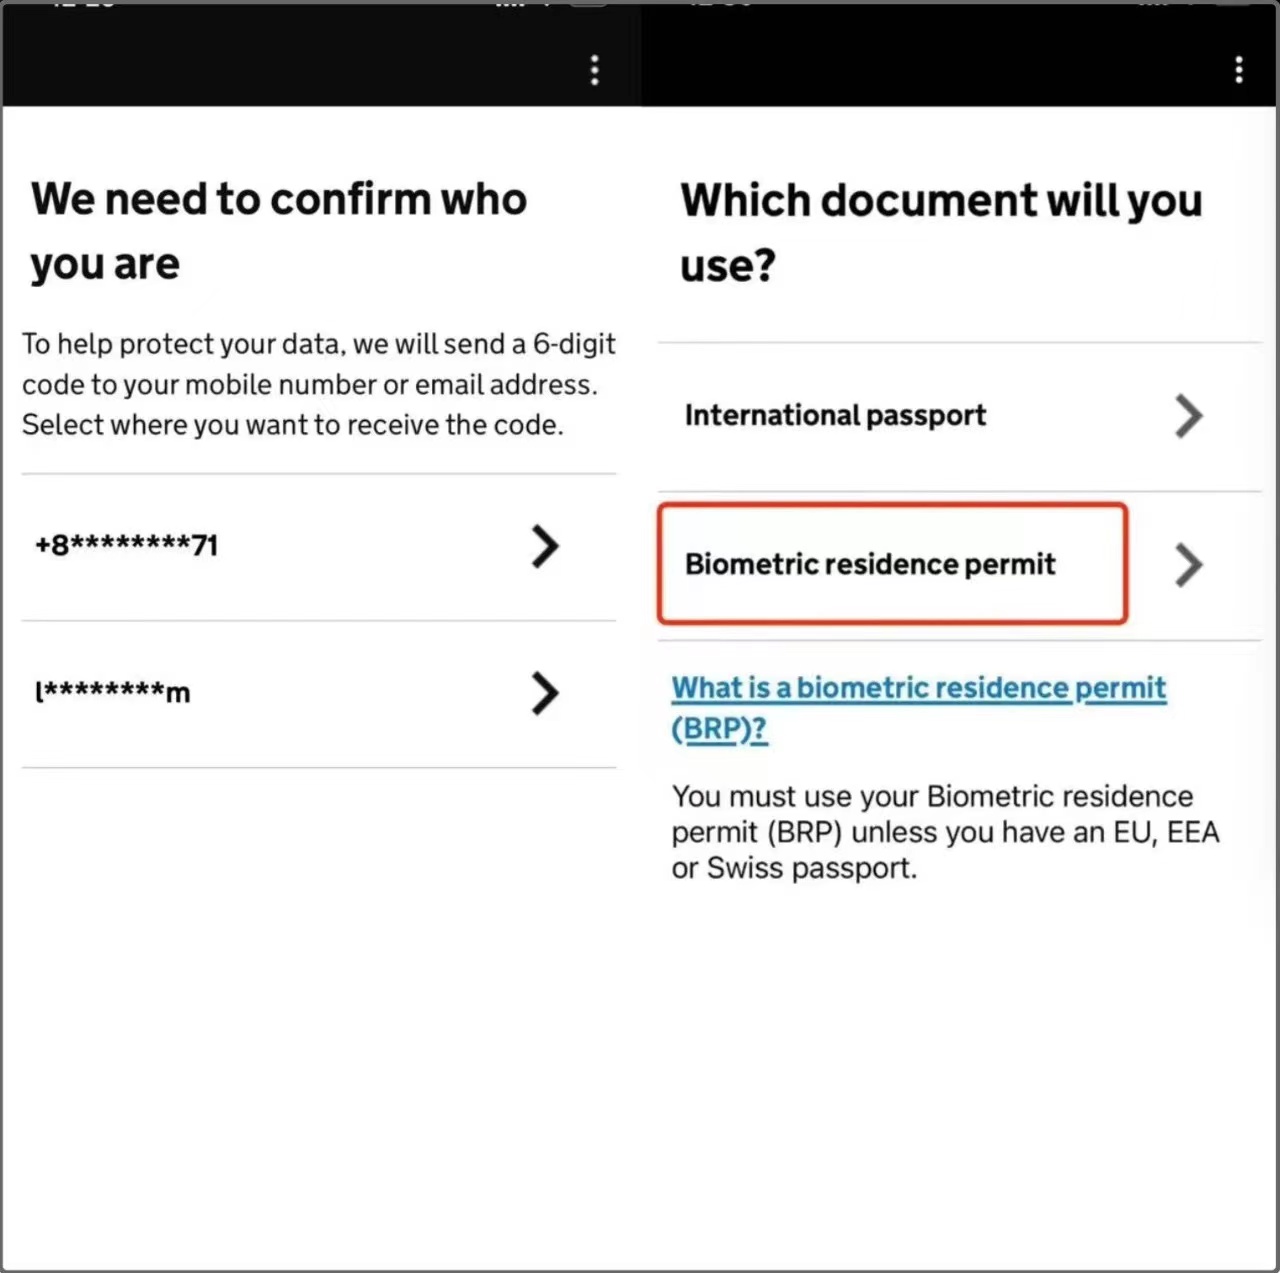Select the +8********71 mobile number option
1280x1273 pixels.
pyautogui.click(x=127, y=546)
